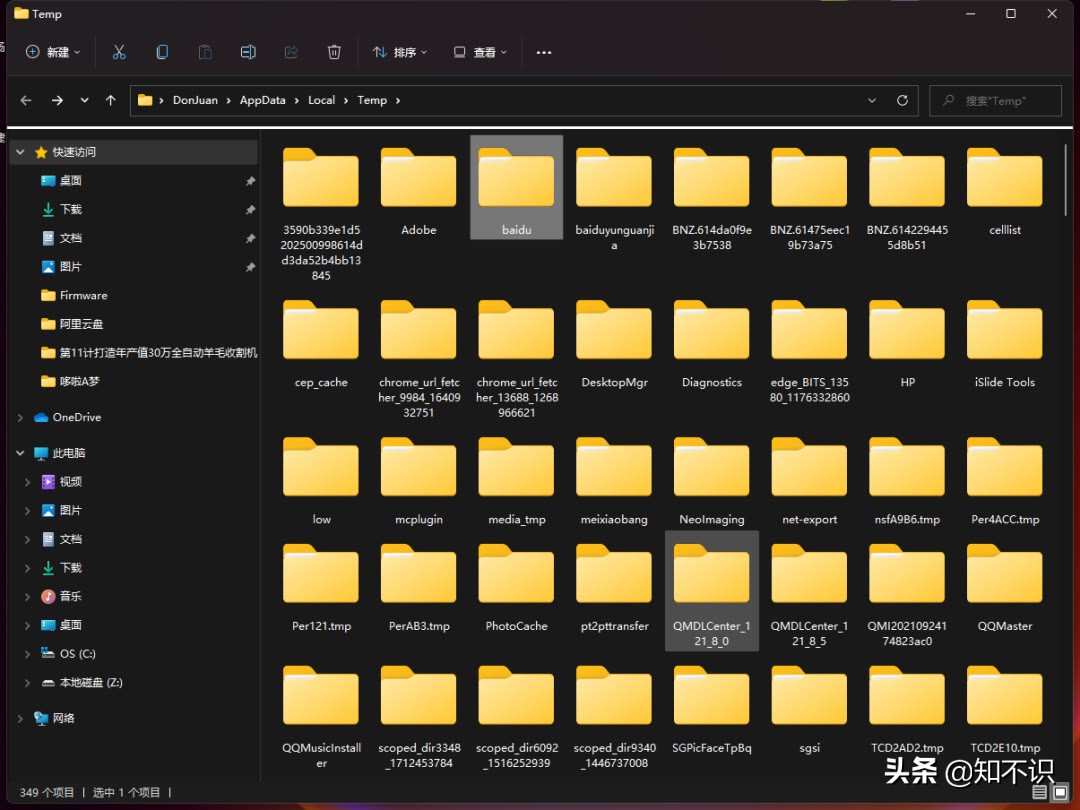Open the See more ellipsis menu
The image size is (1080, 810).
pyautogui.click(x=544, y=52)
